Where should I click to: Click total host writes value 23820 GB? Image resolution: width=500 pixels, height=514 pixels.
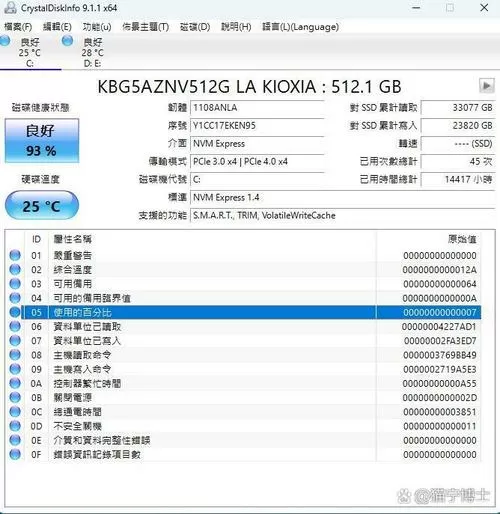coord(458,126)
